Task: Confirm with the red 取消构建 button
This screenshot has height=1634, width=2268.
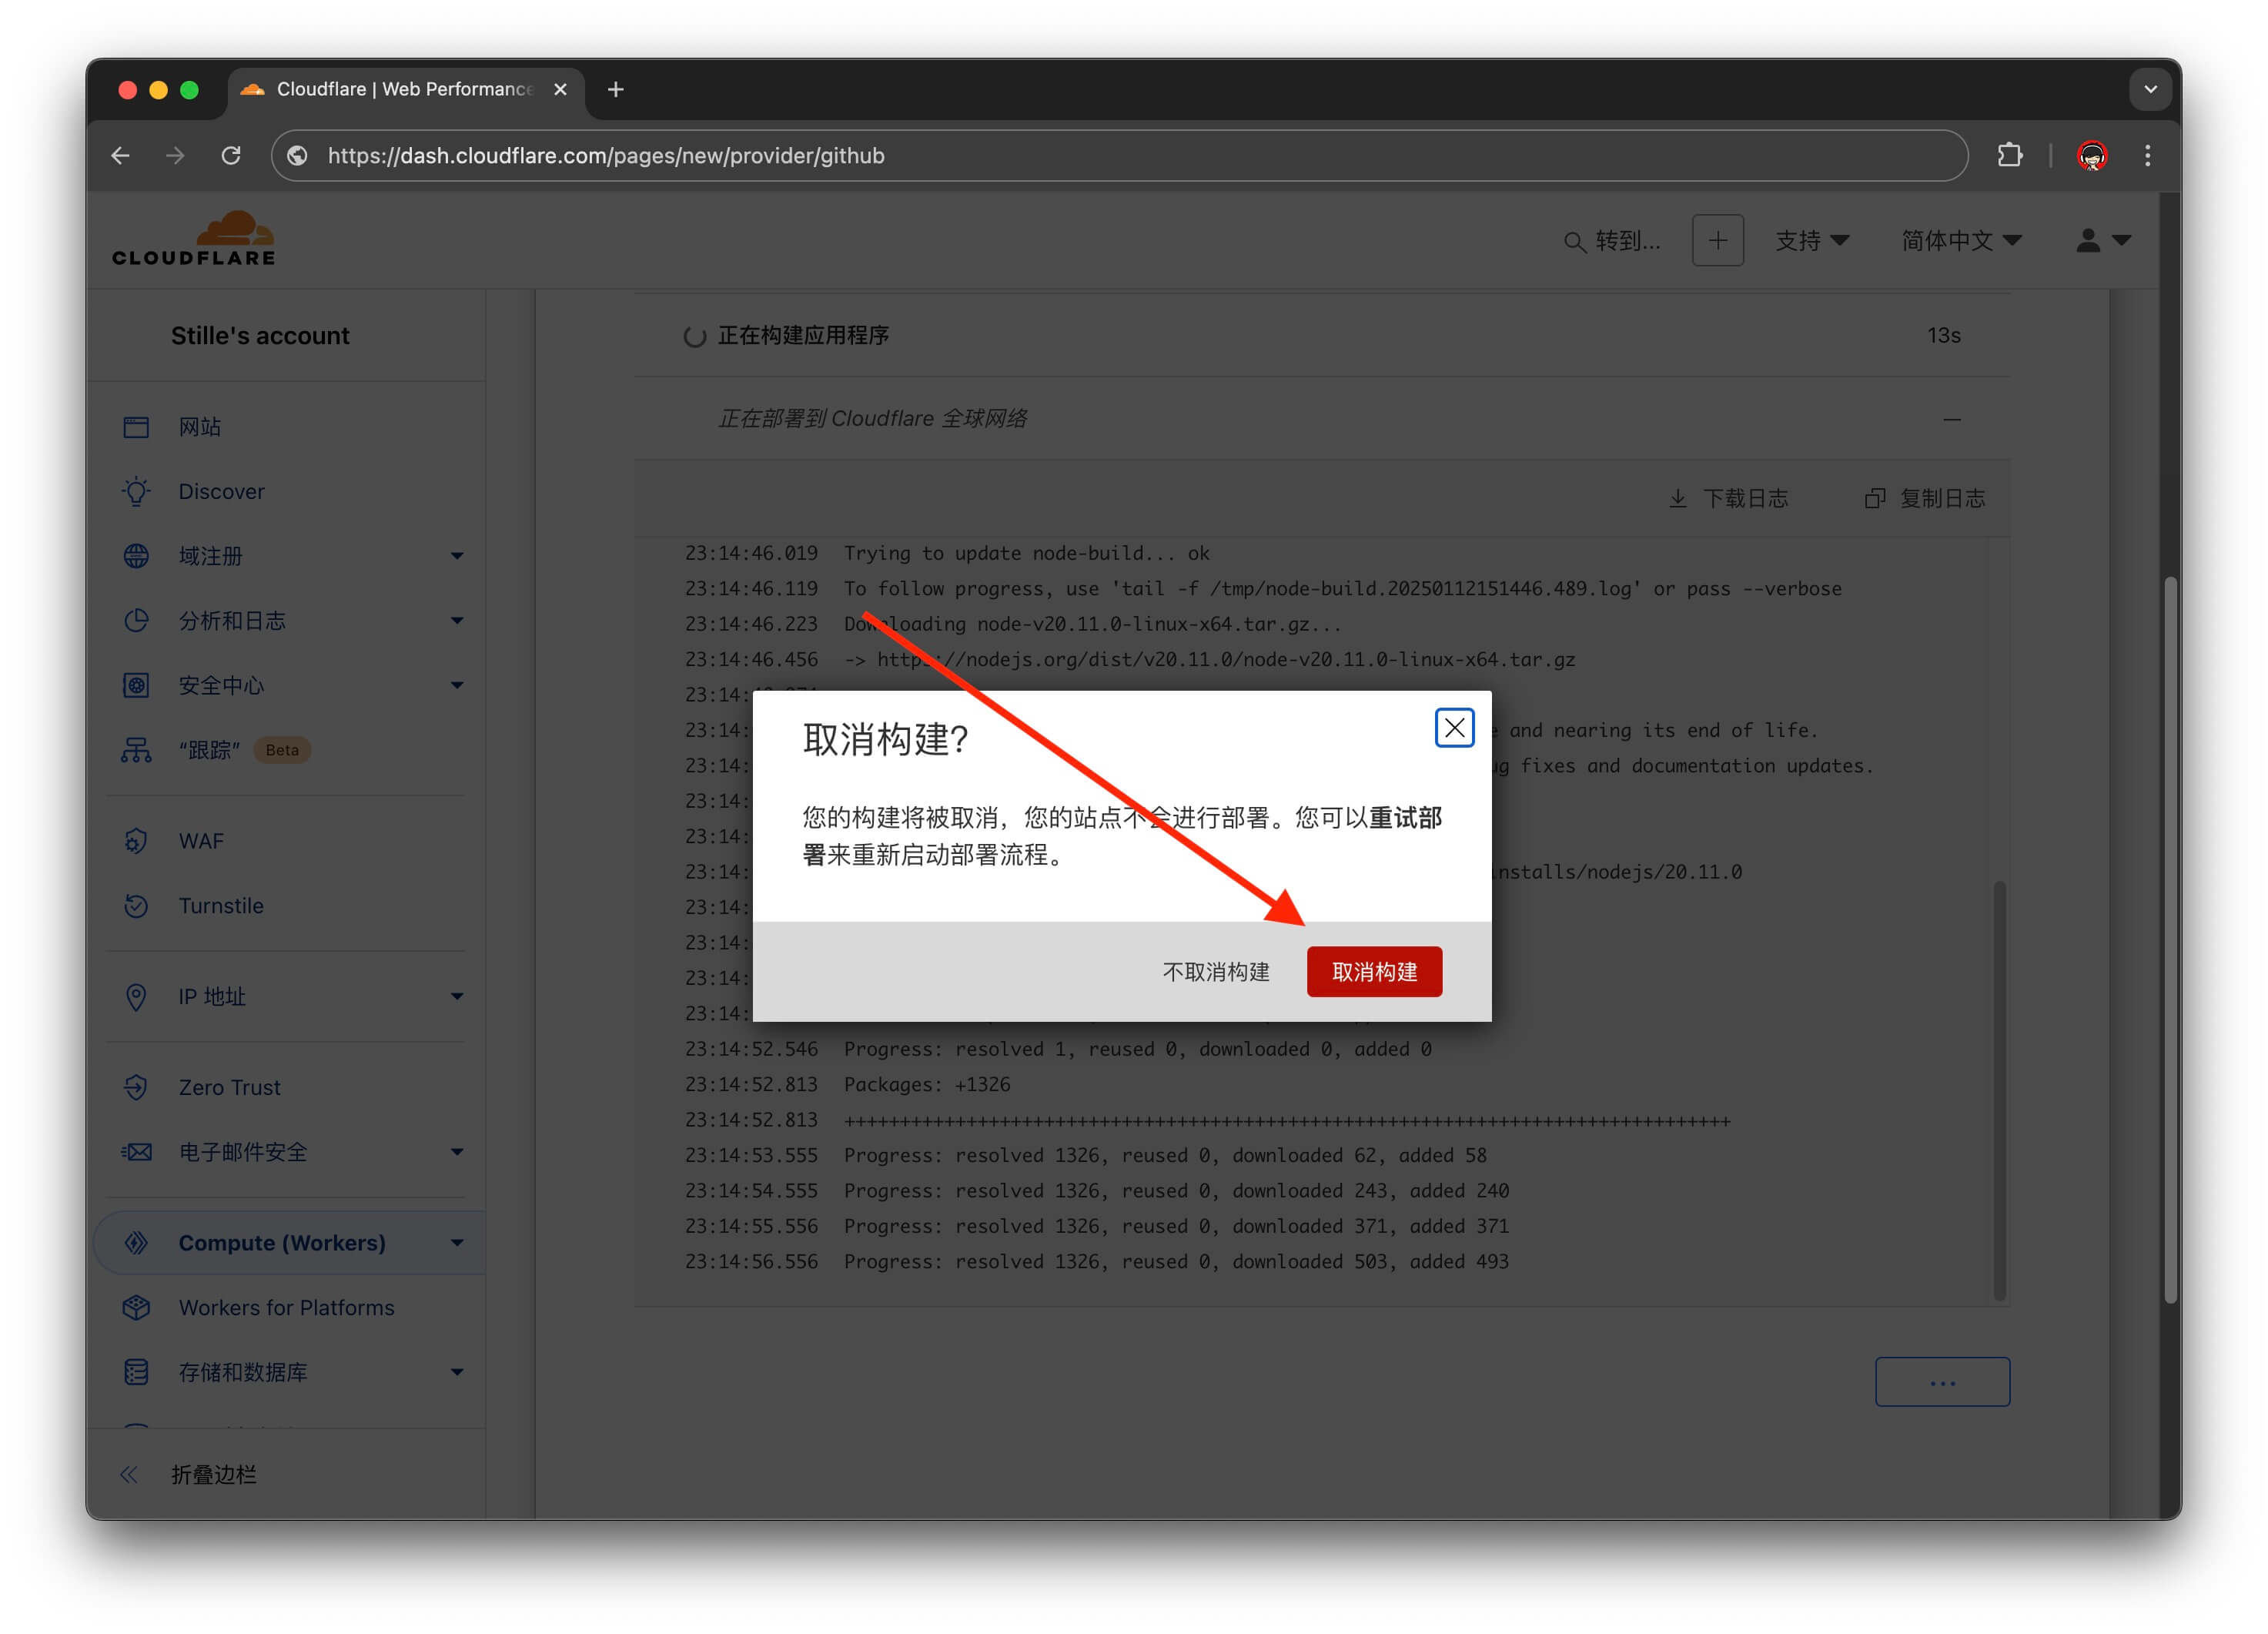Action: pos(1374,971)
